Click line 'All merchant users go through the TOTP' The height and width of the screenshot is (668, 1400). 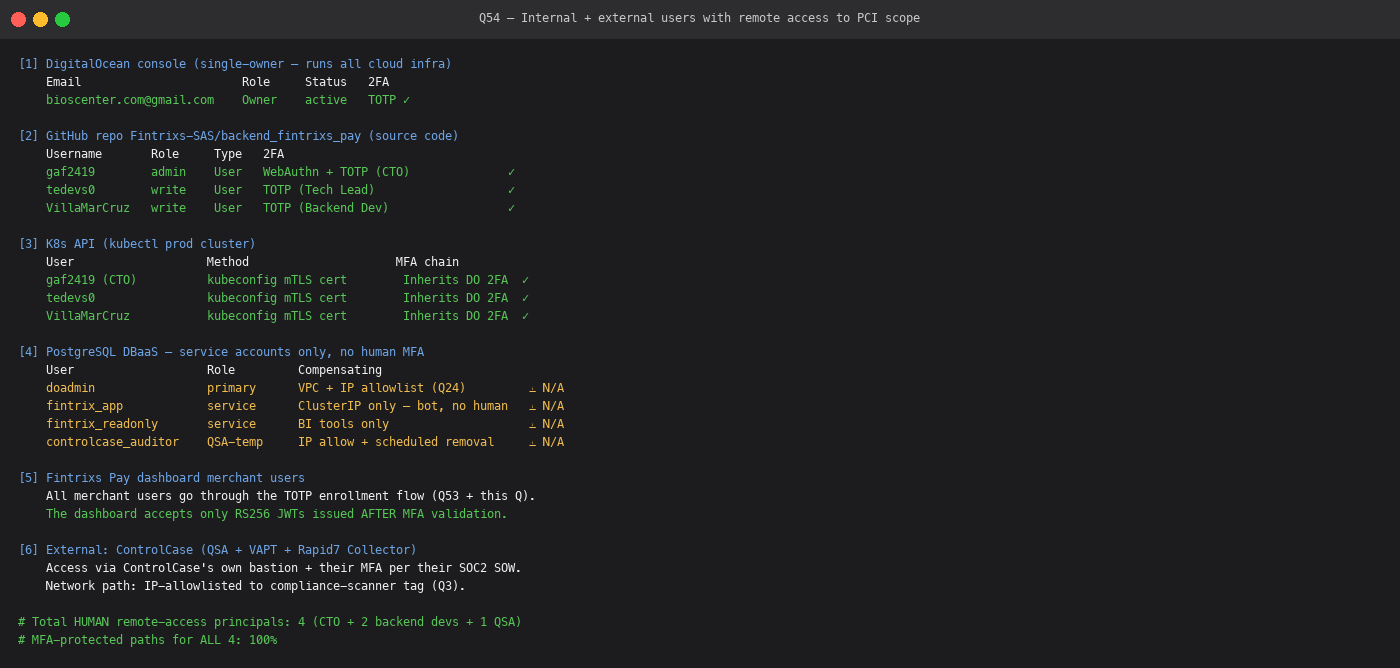pos(291,496)
